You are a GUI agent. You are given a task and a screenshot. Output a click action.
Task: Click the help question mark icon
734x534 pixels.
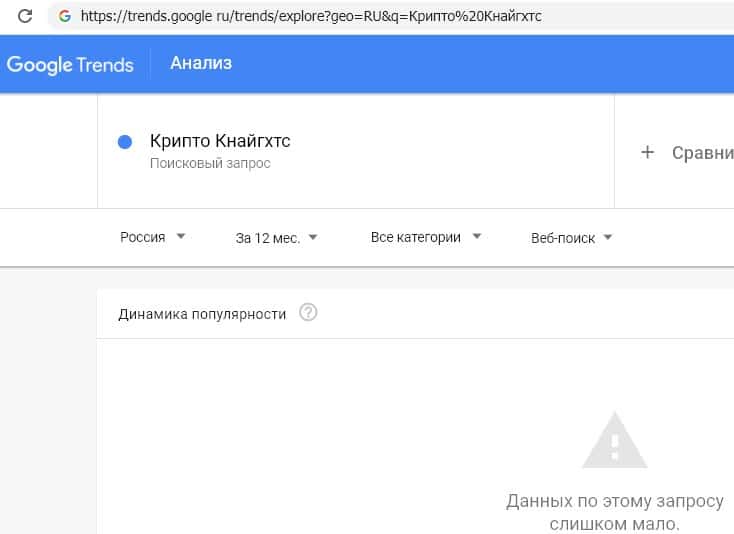[x=308, y=312]
